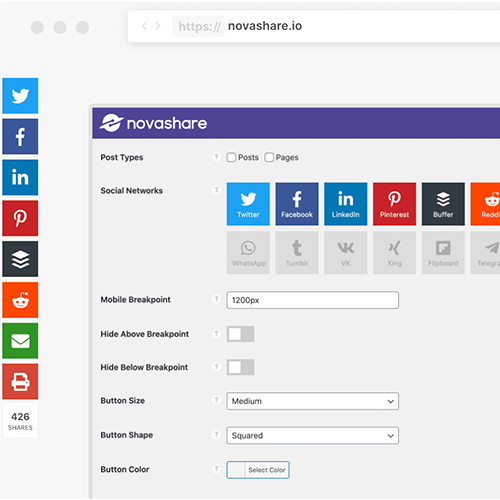
Task: Open the Button Shape dropdown showing Squared
Action: [313, 436]
